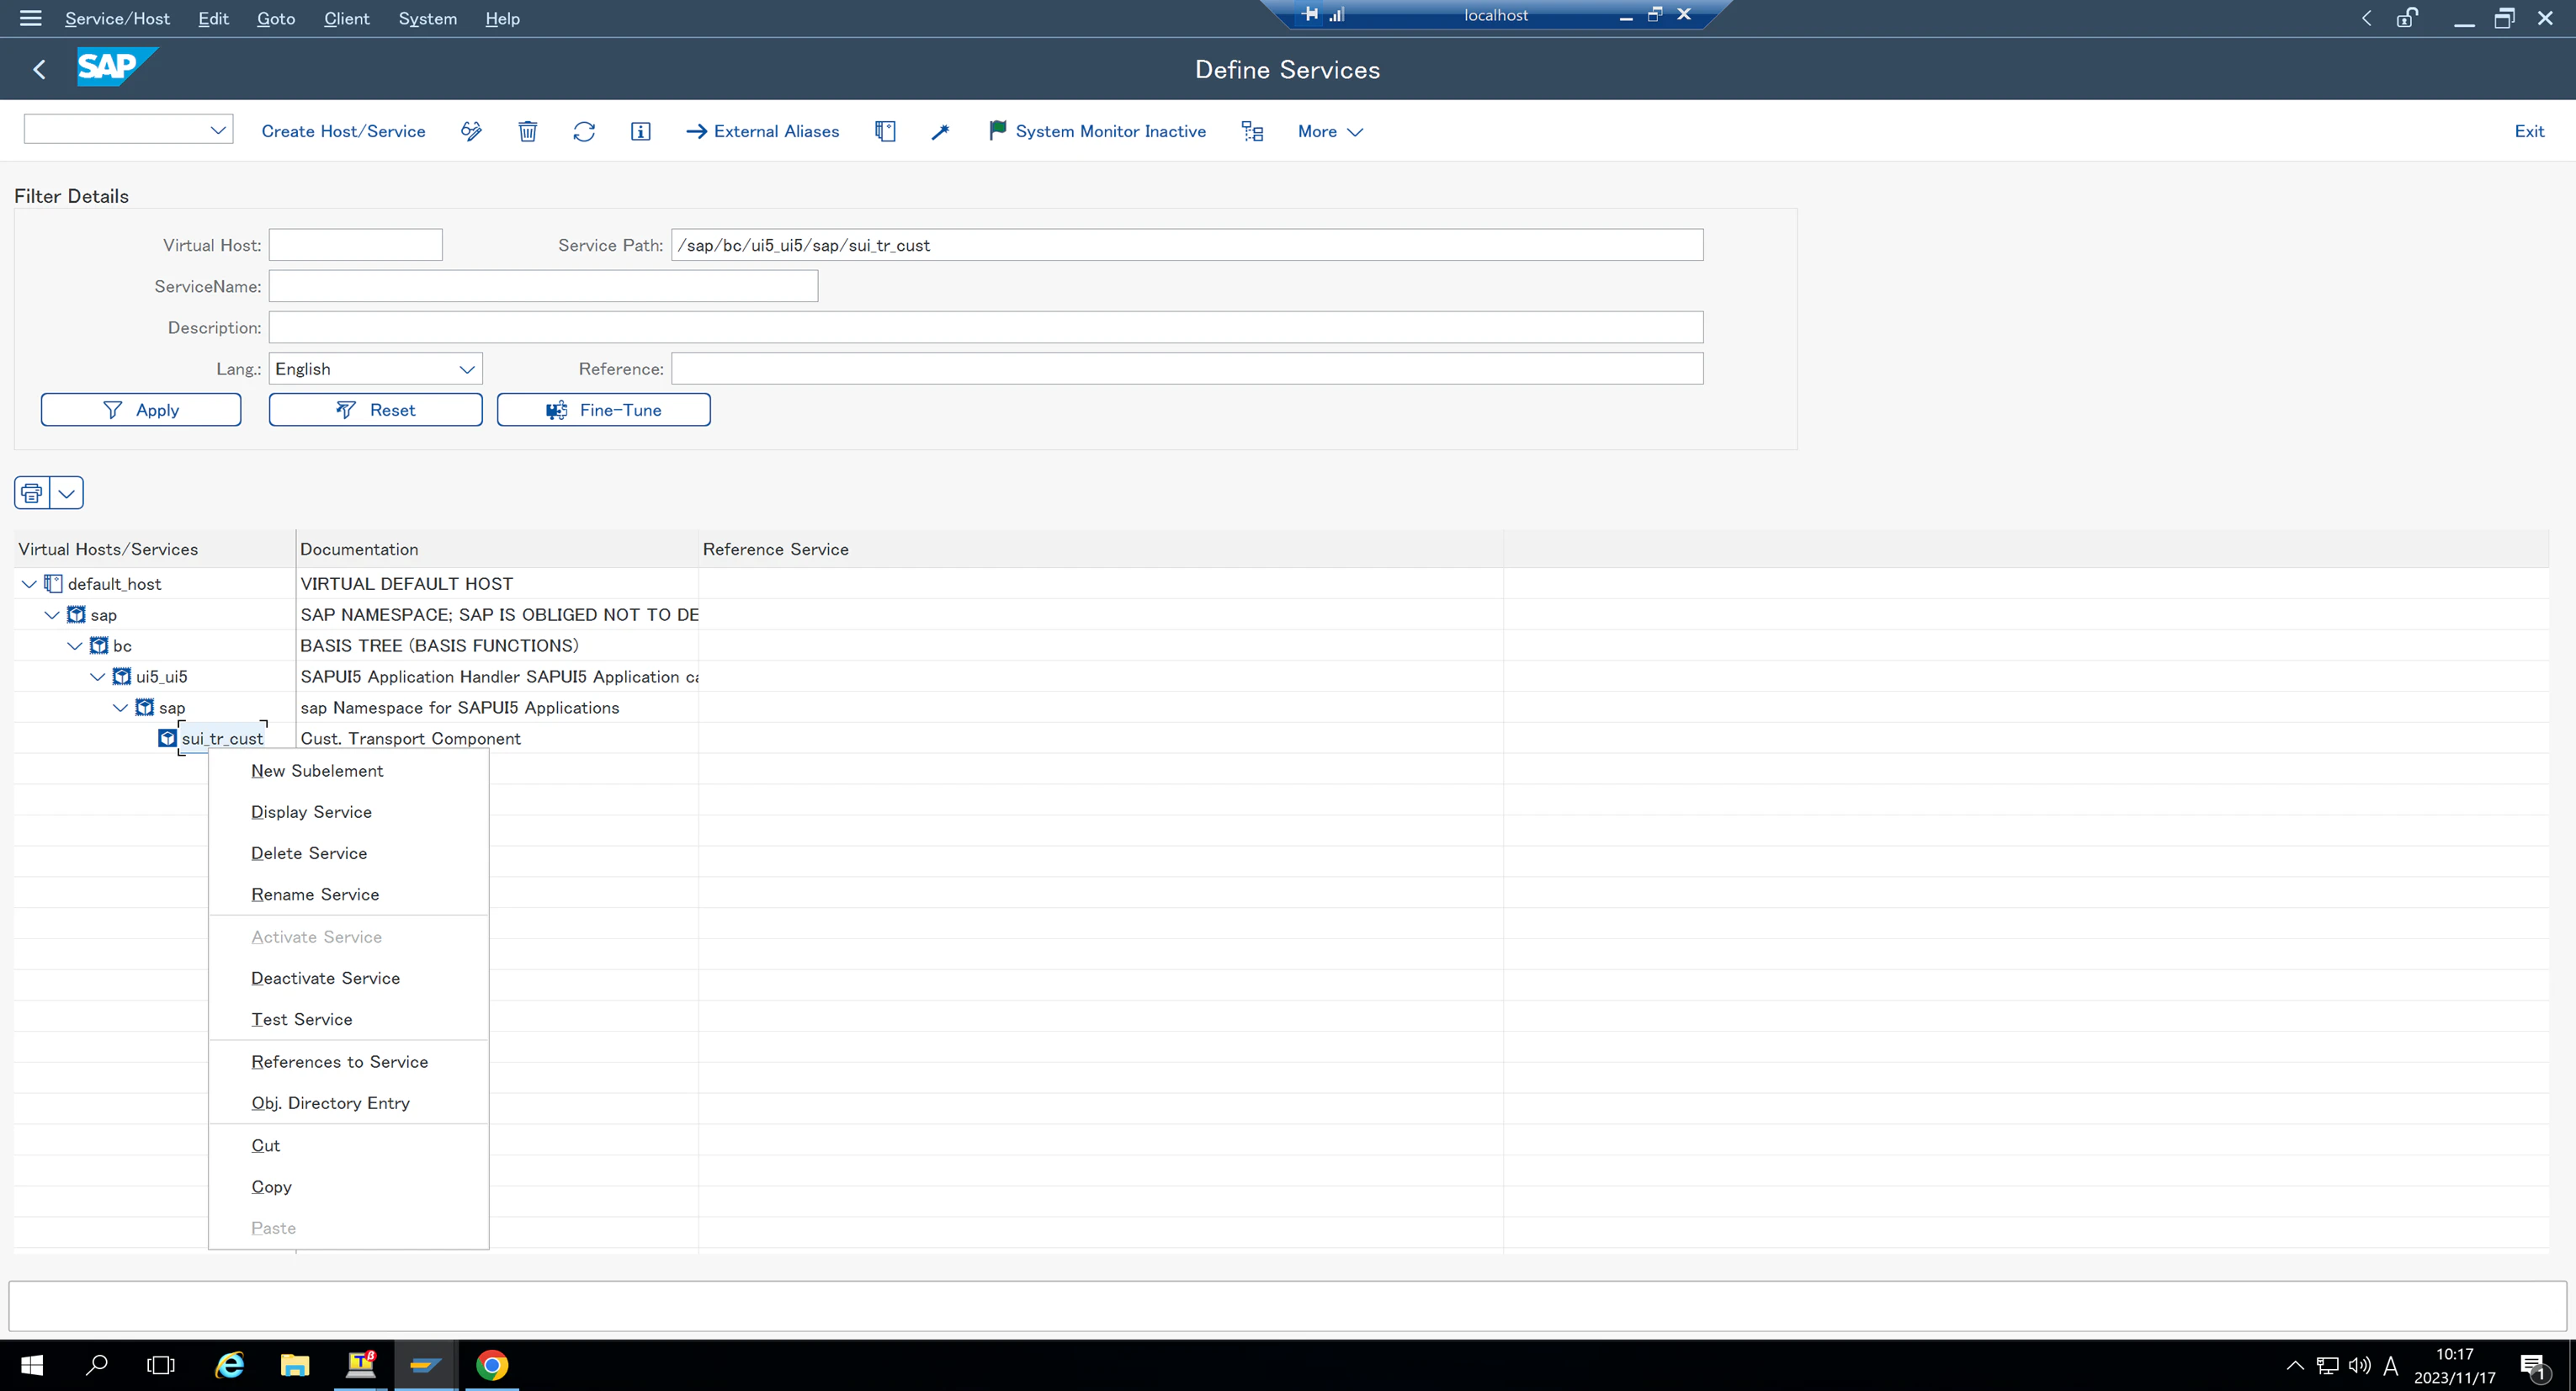The image size is (2576, 1391).
Task: Click the hierarchy tree icon in toolbar
Action: (x=1253, y=131)
